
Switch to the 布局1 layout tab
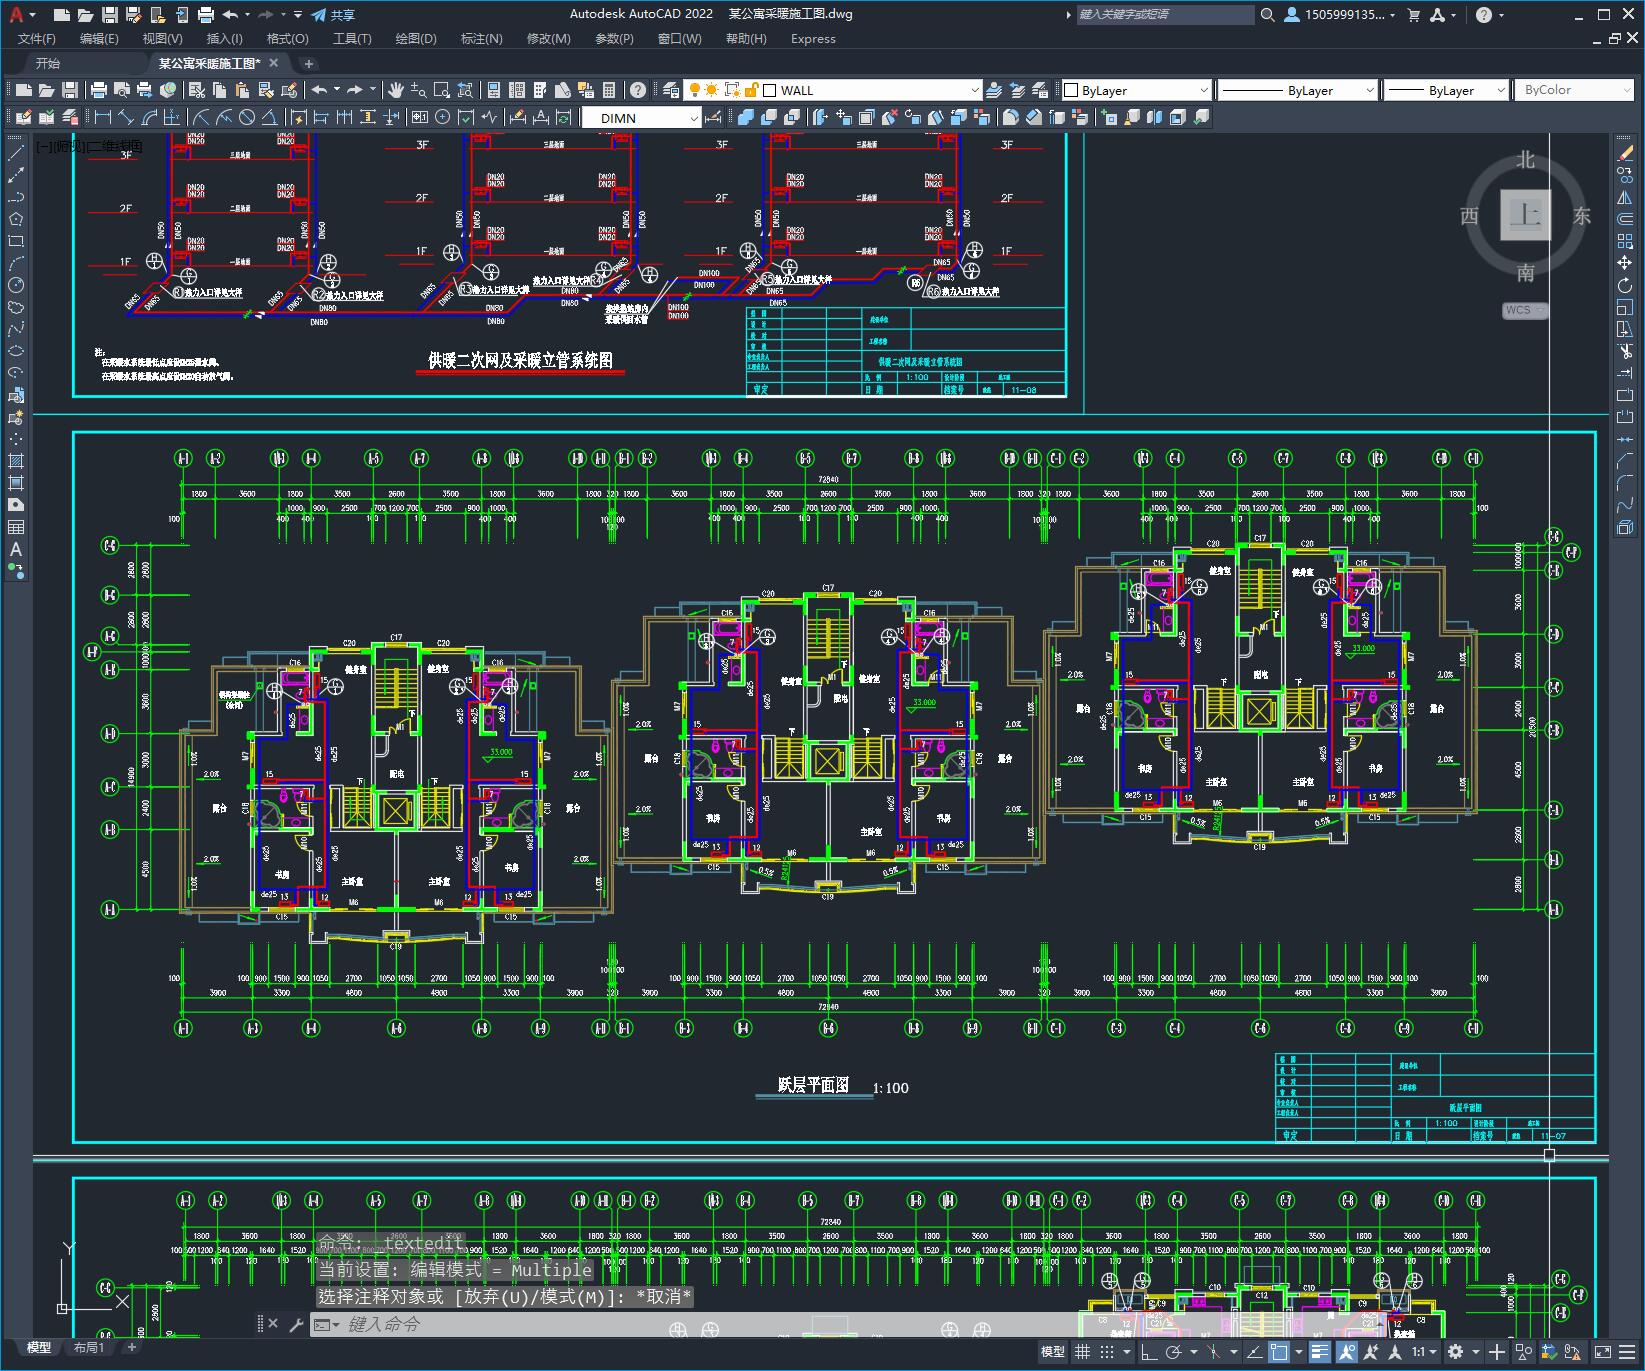(89, 1348)
